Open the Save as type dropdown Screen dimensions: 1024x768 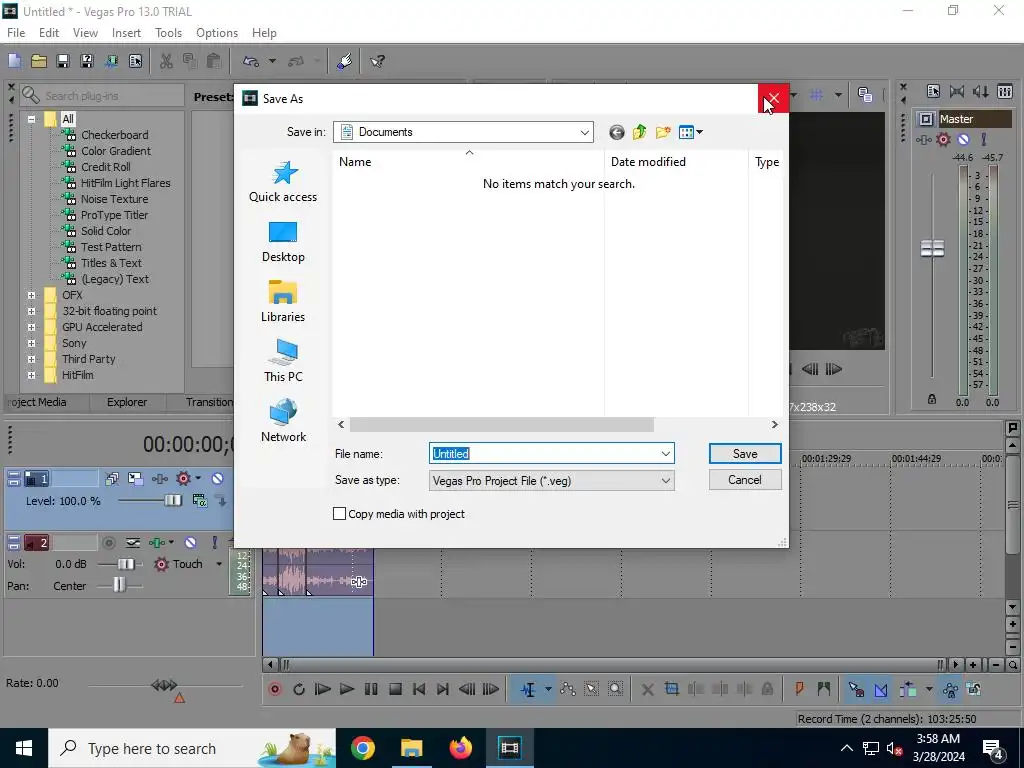(665, 481)
